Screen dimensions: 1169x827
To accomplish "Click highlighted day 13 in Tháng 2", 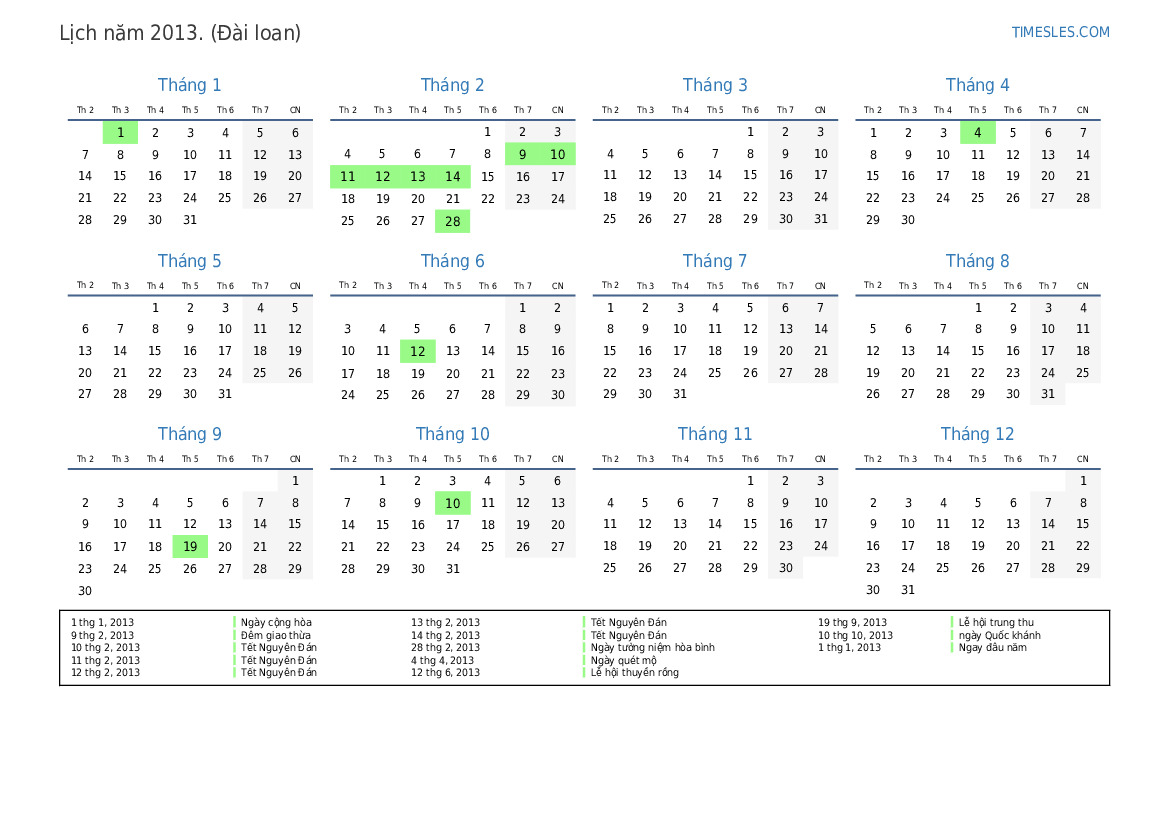I will click(x=418, y=177).
